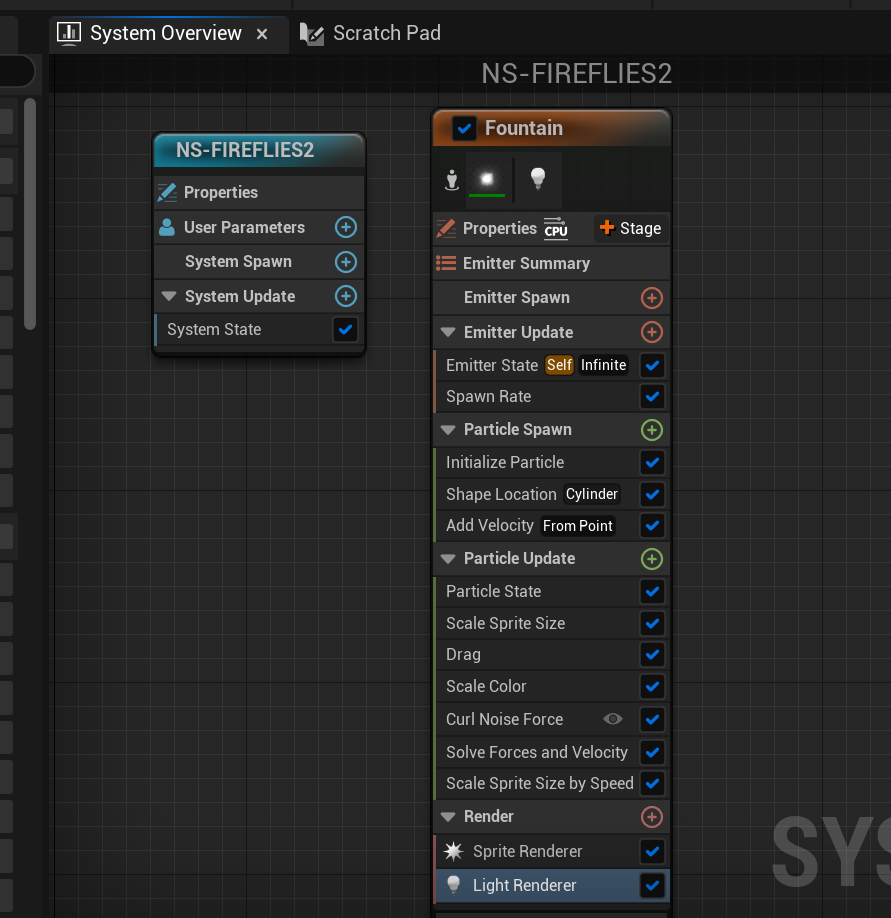Viewport: 891px width, 918px height.
Task: Click the NS-FIREFLIES2 system node header
Action: tap(259, 150)
